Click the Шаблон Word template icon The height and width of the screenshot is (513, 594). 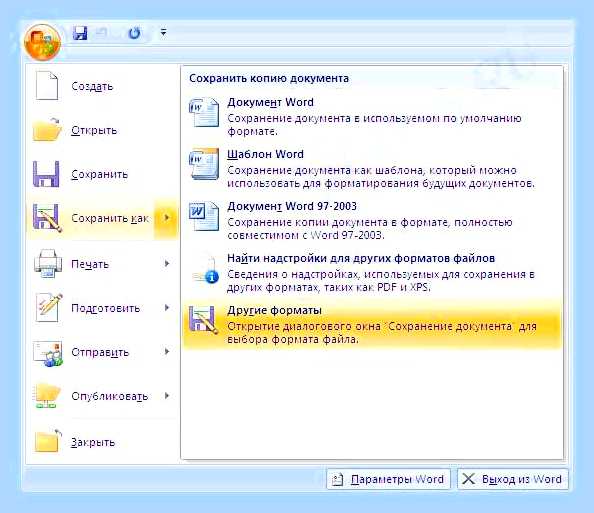pos(204,164)
